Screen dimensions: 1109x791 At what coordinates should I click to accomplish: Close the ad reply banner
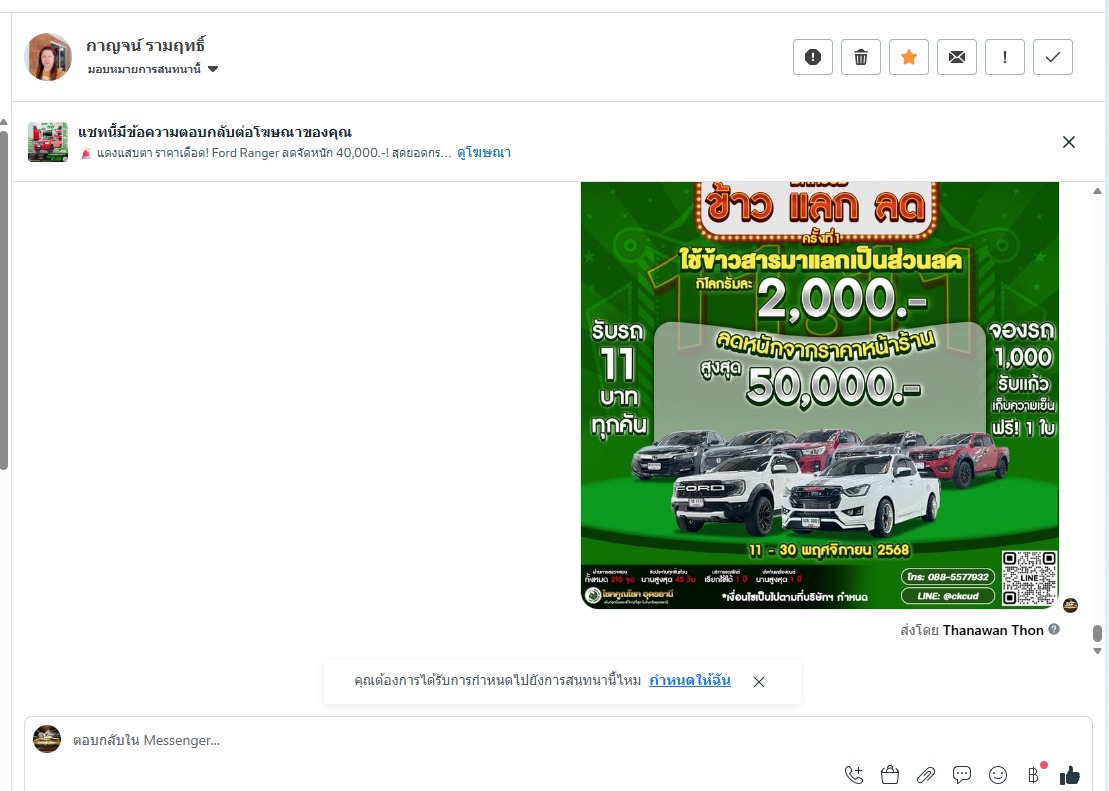coord(1069,142)
